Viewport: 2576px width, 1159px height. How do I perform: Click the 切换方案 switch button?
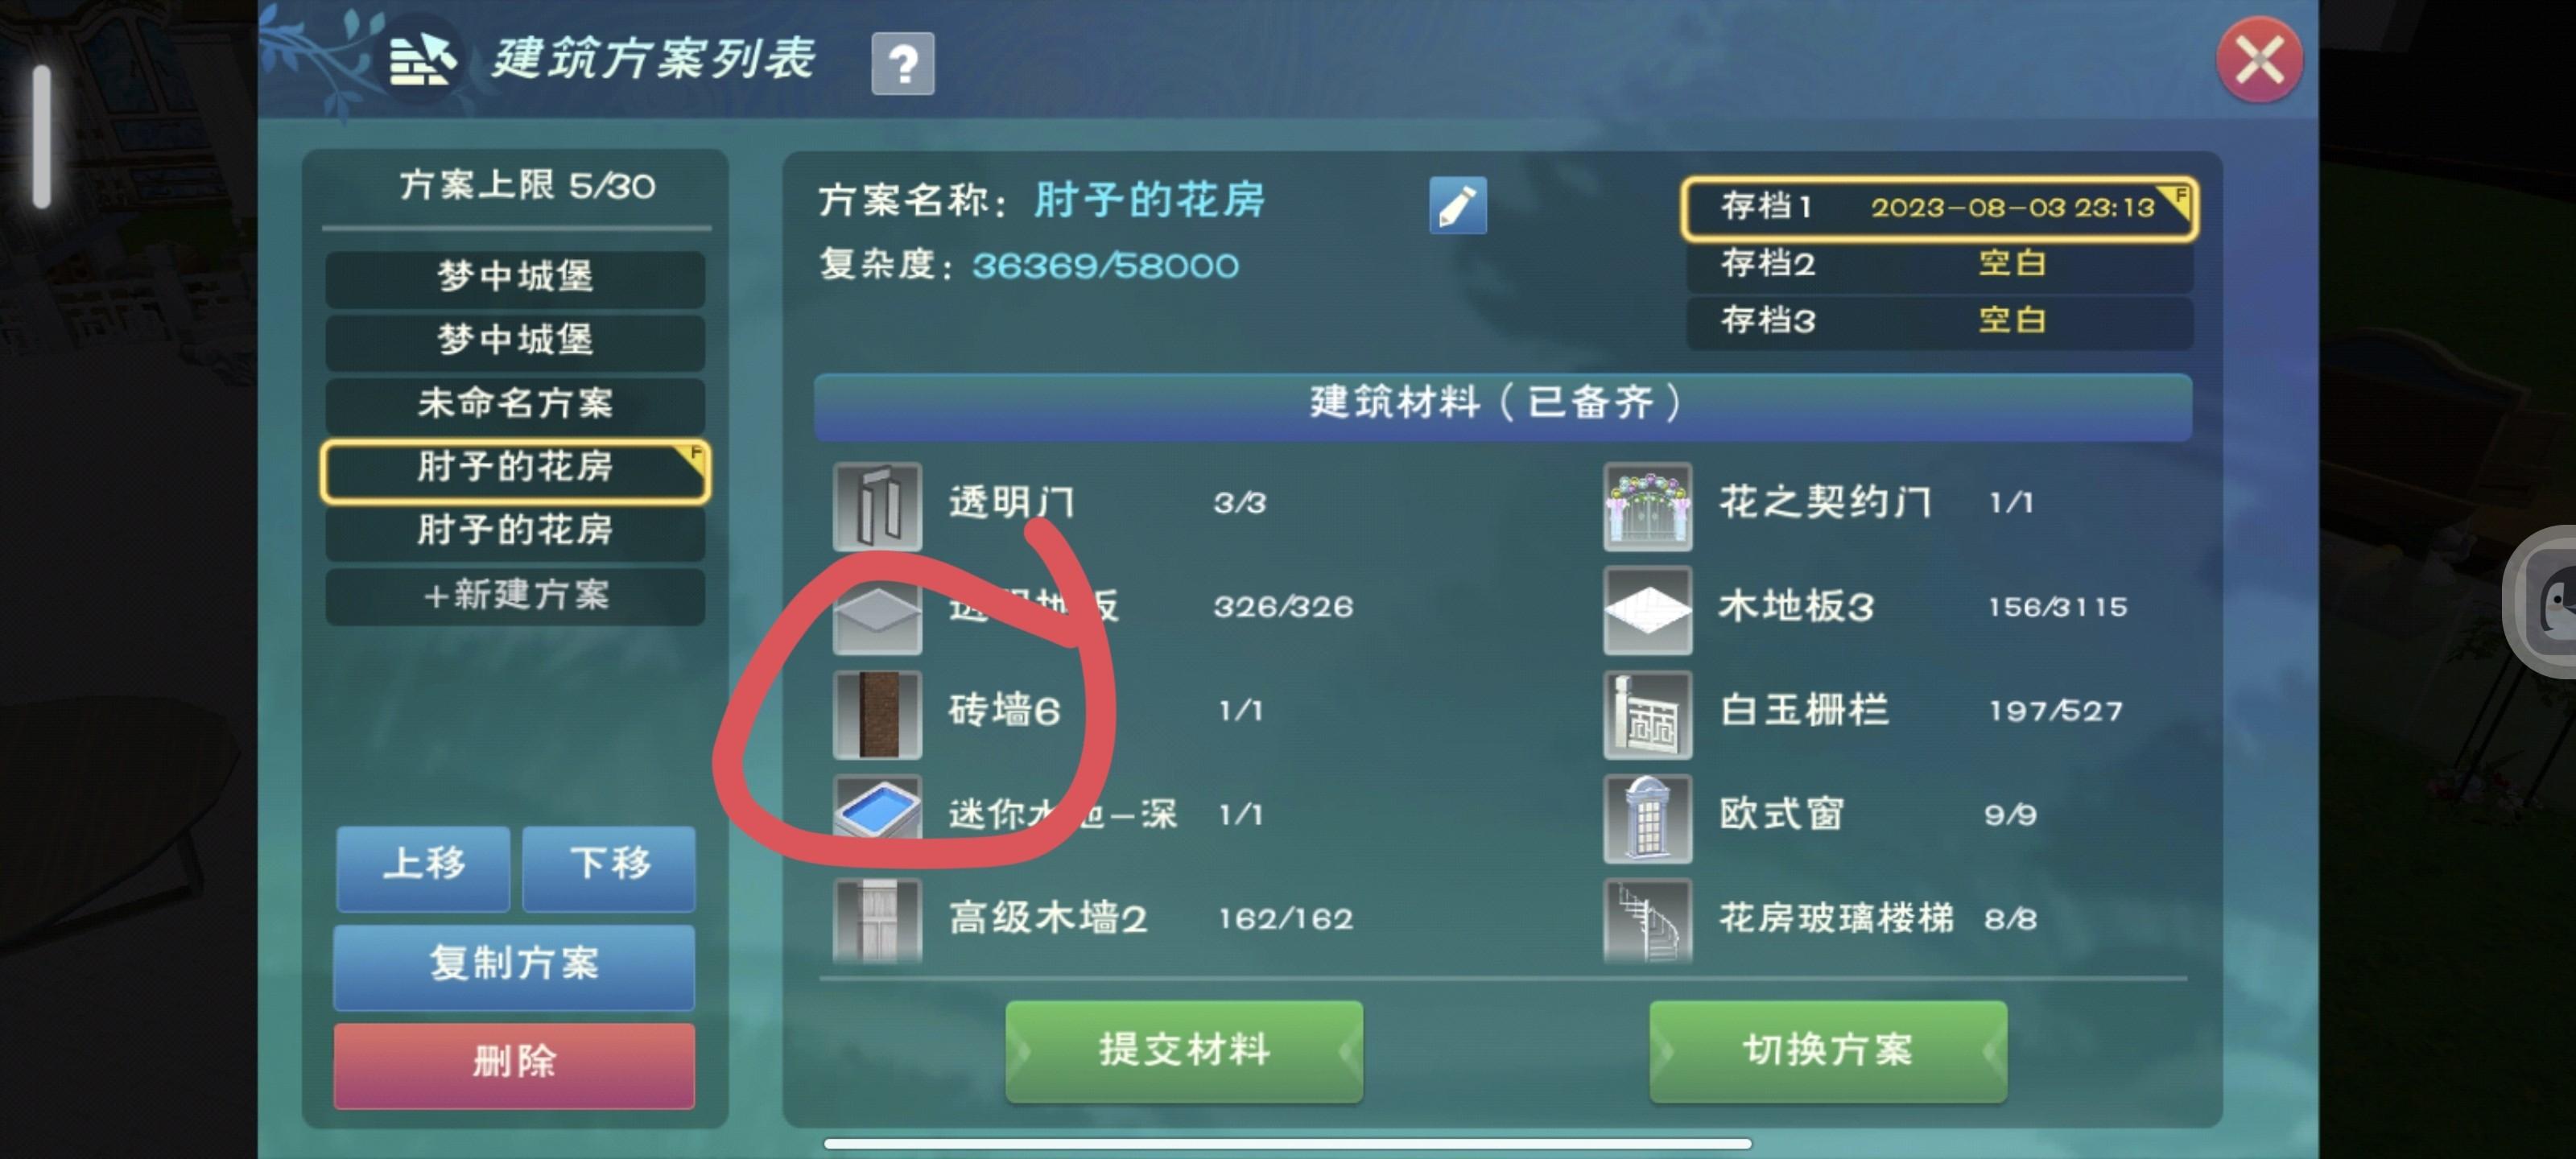[x=1827, y=1050]
